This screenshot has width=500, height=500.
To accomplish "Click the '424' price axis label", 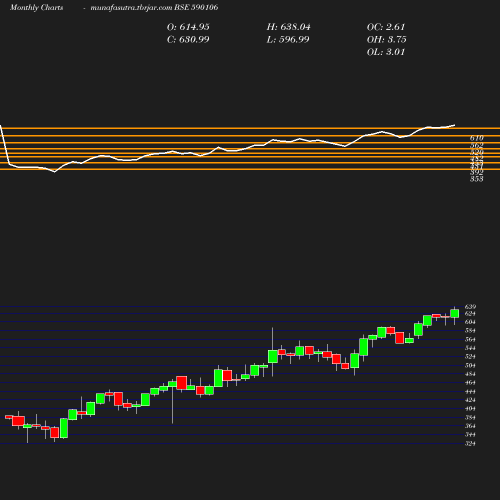I will tap(470, 400).
